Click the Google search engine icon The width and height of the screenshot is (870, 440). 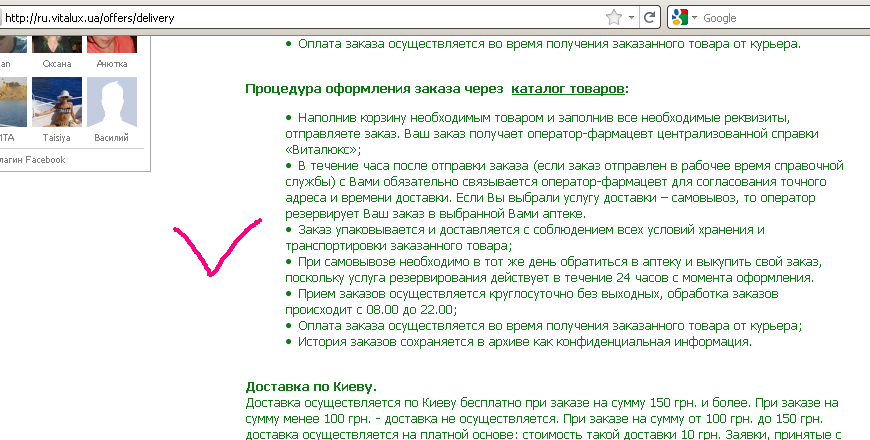pyautogui.click(x=679, y=17)
